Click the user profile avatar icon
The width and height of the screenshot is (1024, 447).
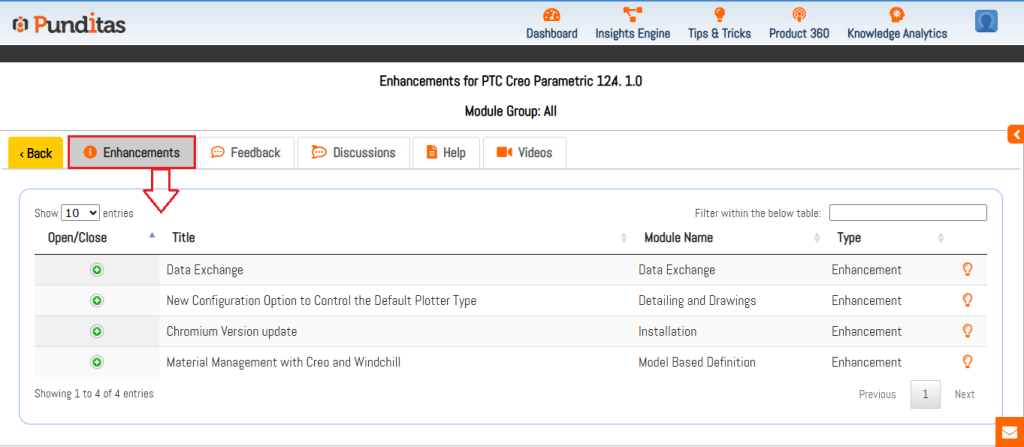pyautogui.click(x=986, y=21)
